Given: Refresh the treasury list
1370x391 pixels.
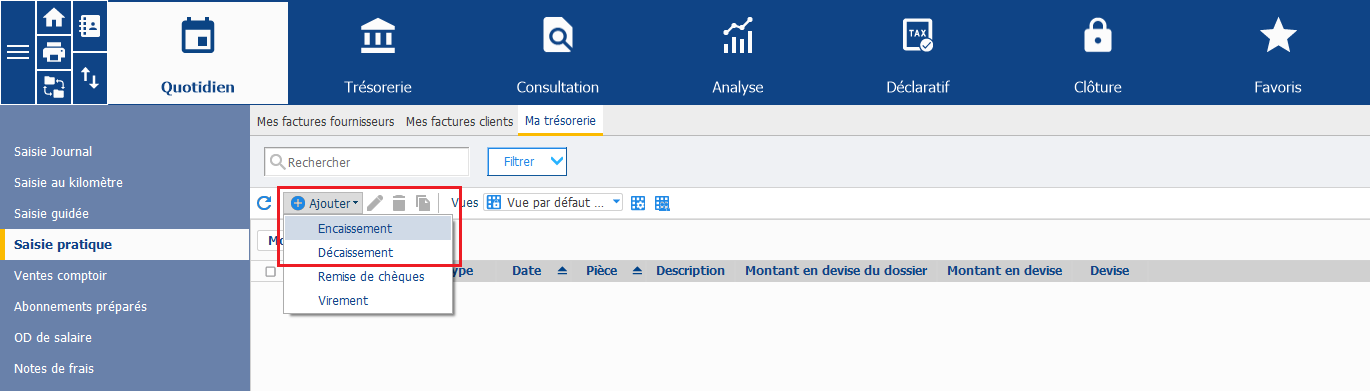Looking at the screenshot, I should (264, 203).
